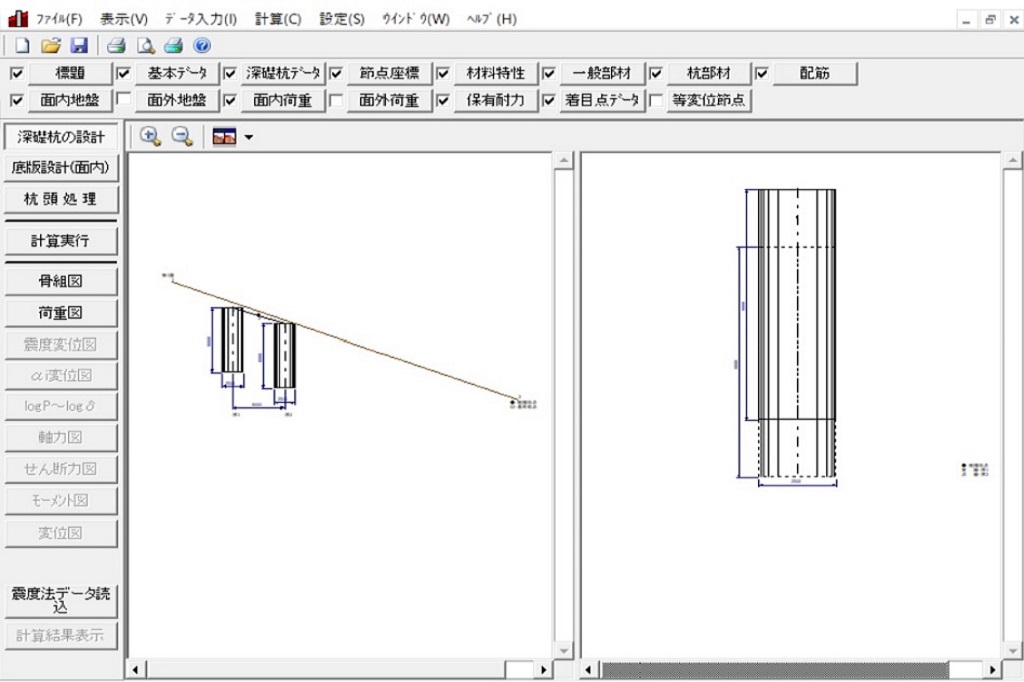Open the 表示(V) menu
The image size is (1024, 682).
(123, 19)
